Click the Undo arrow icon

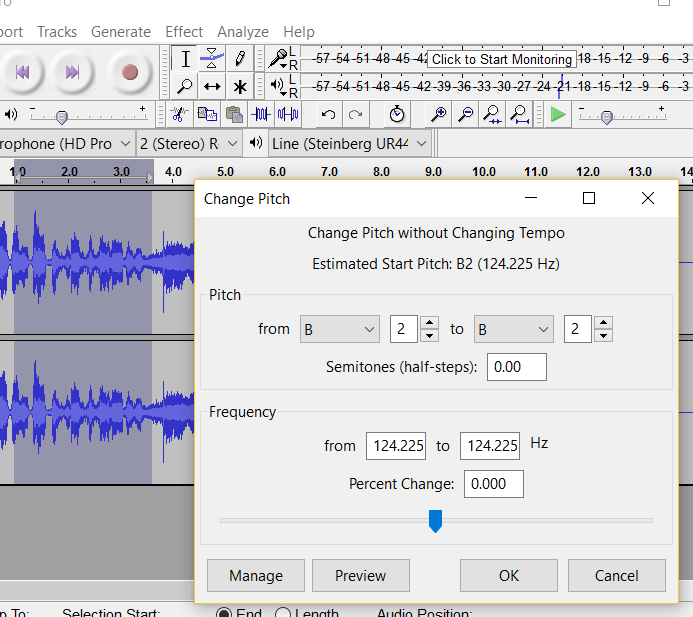click(328, 114)
